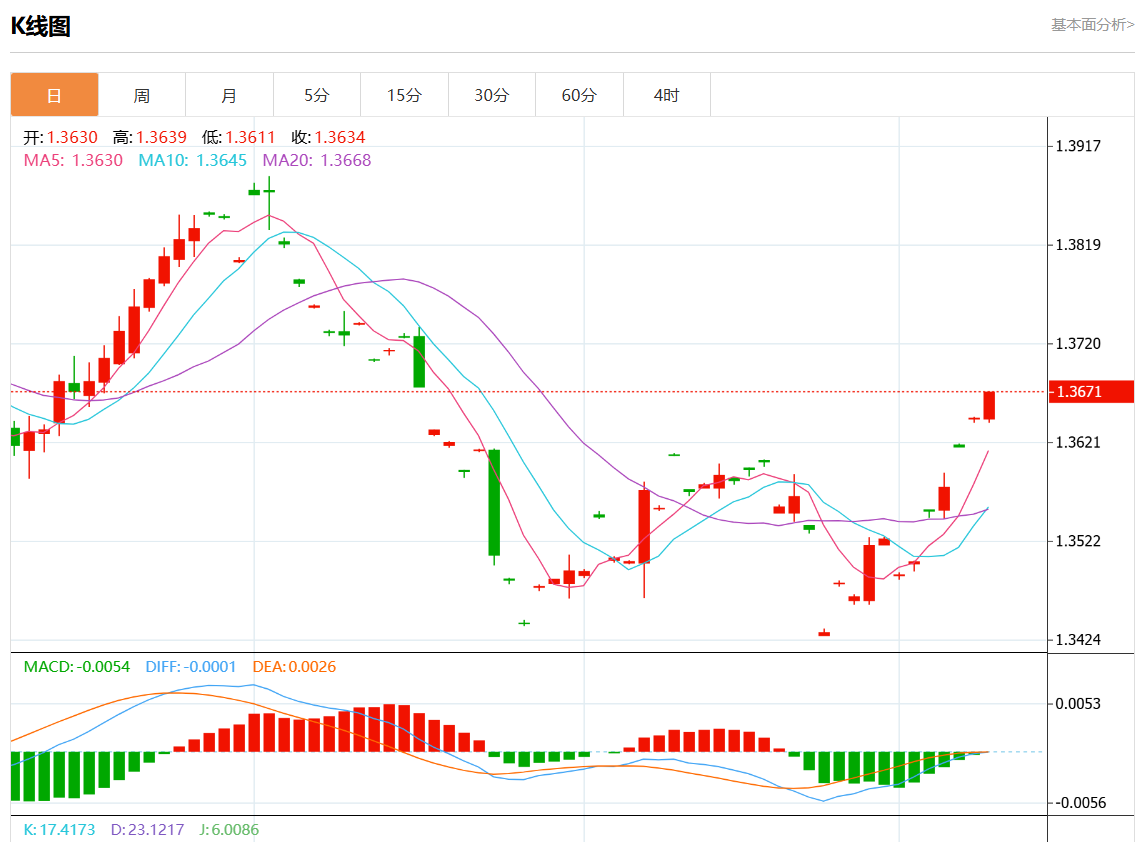Screen dimensions: 1142x842
Task: Click the K线图 chart title
Action: [41, 27]
